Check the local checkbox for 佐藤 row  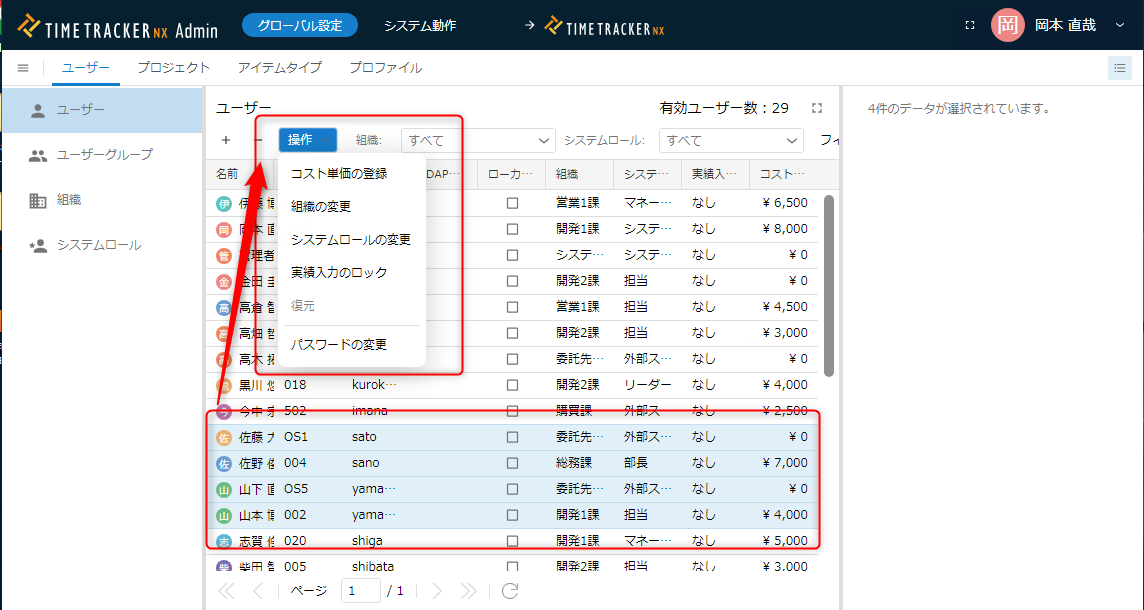512,437
